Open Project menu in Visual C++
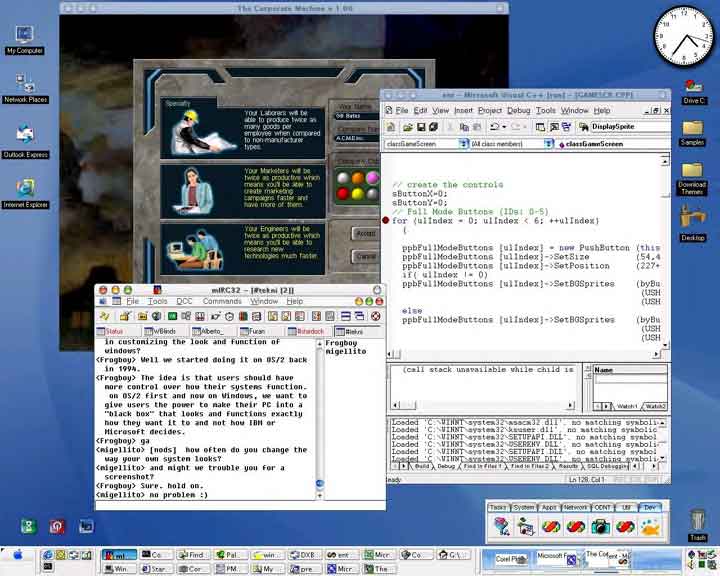 pos(489,110)
